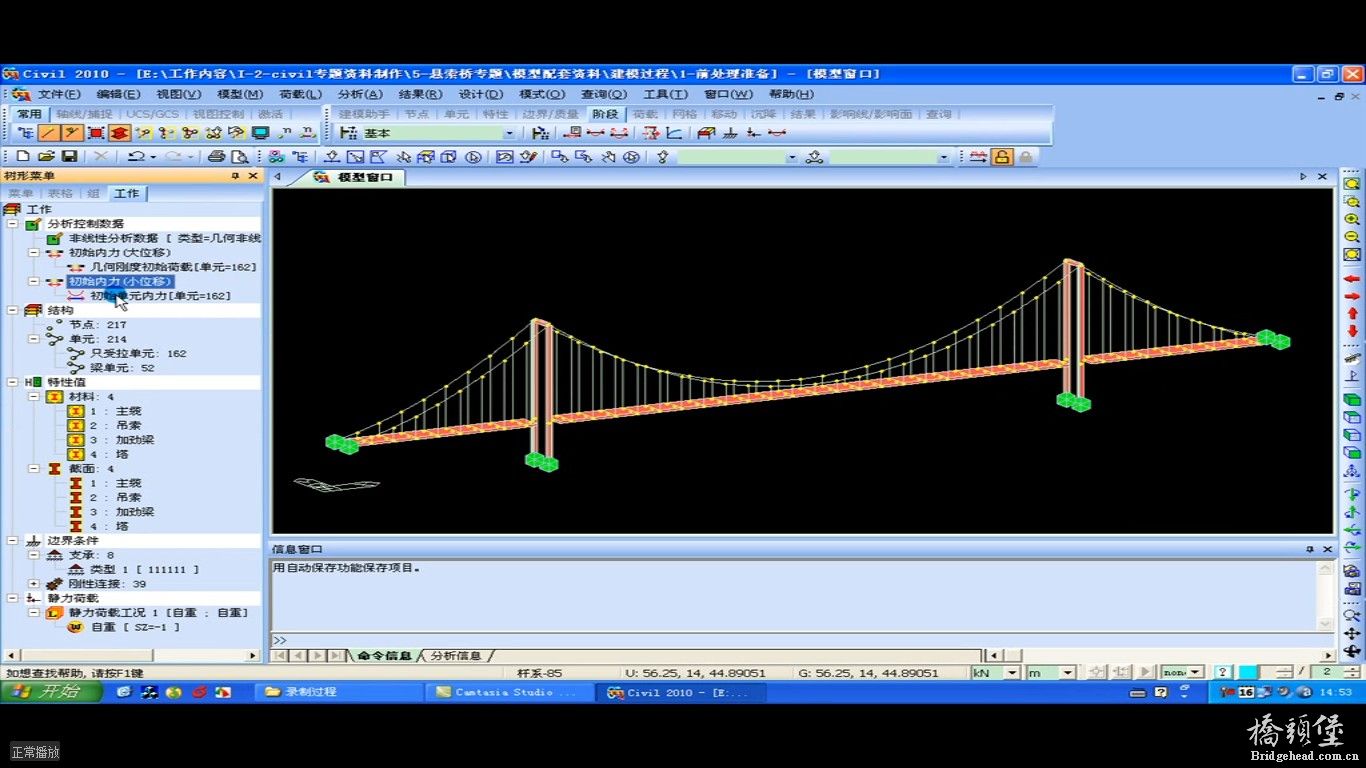
Task: Switch to Camtasia Studio taskbar button
Action: click(x=510, y=691)
